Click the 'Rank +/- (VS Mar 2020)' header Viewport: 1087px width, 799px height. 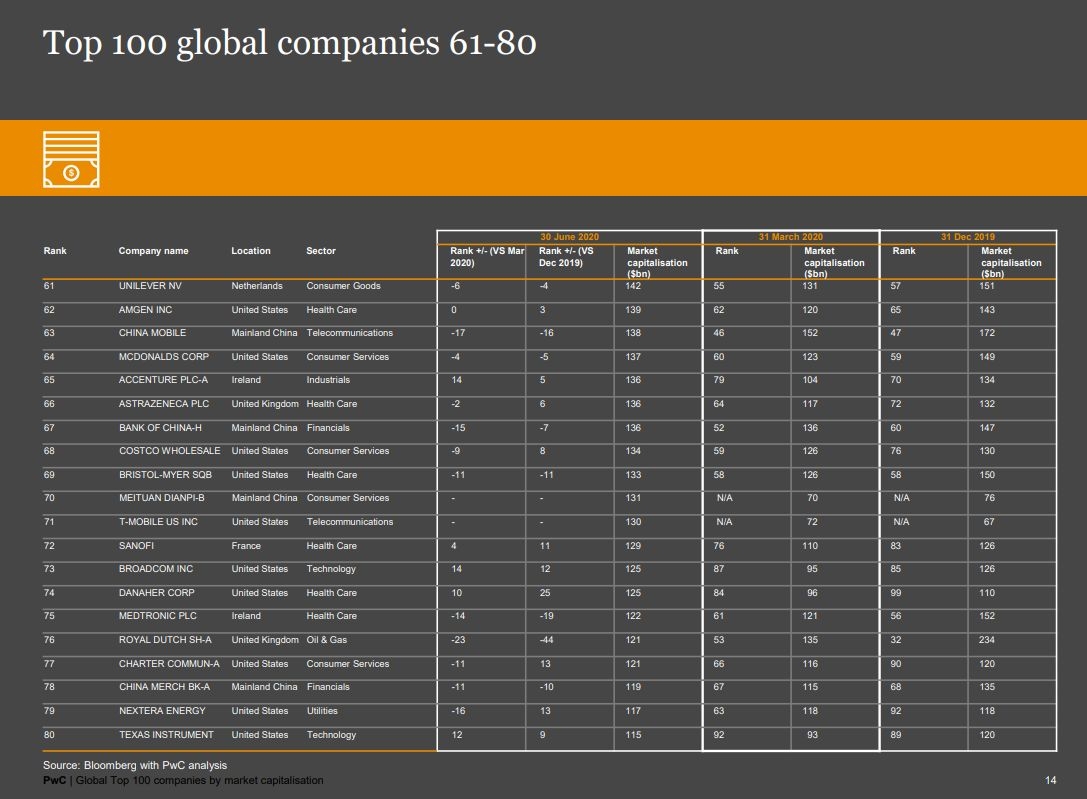tap(487, 257)
